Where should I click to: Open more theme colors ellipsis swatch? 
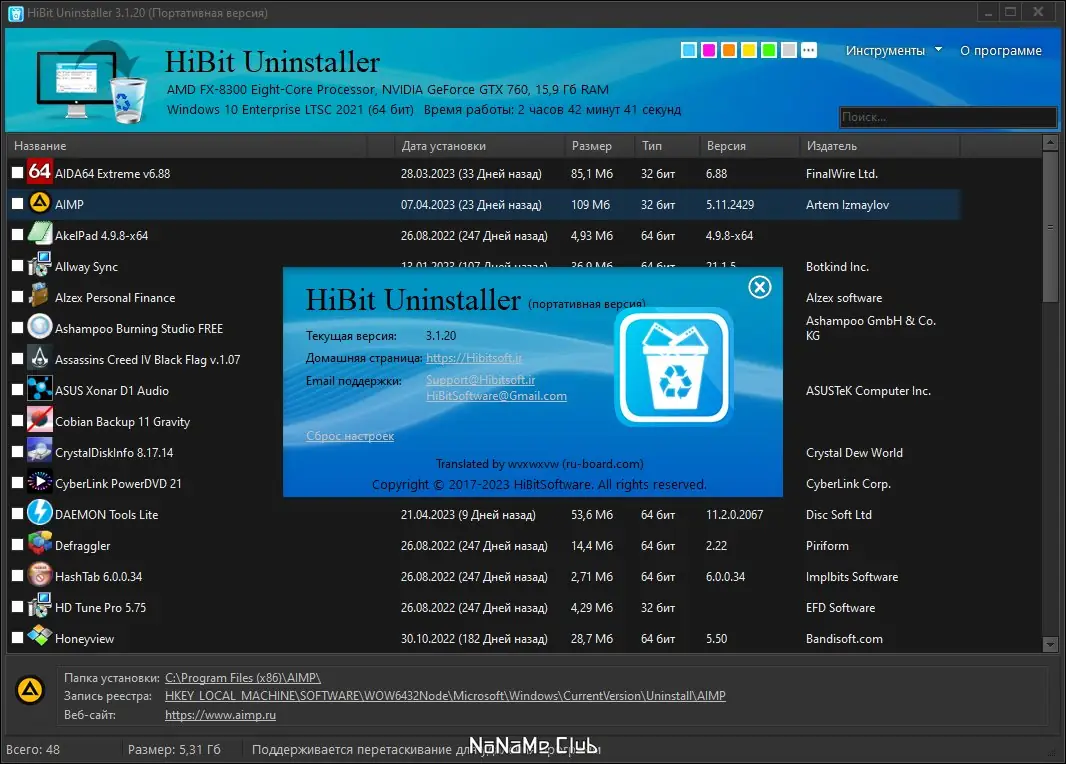[x=808, y=50]
